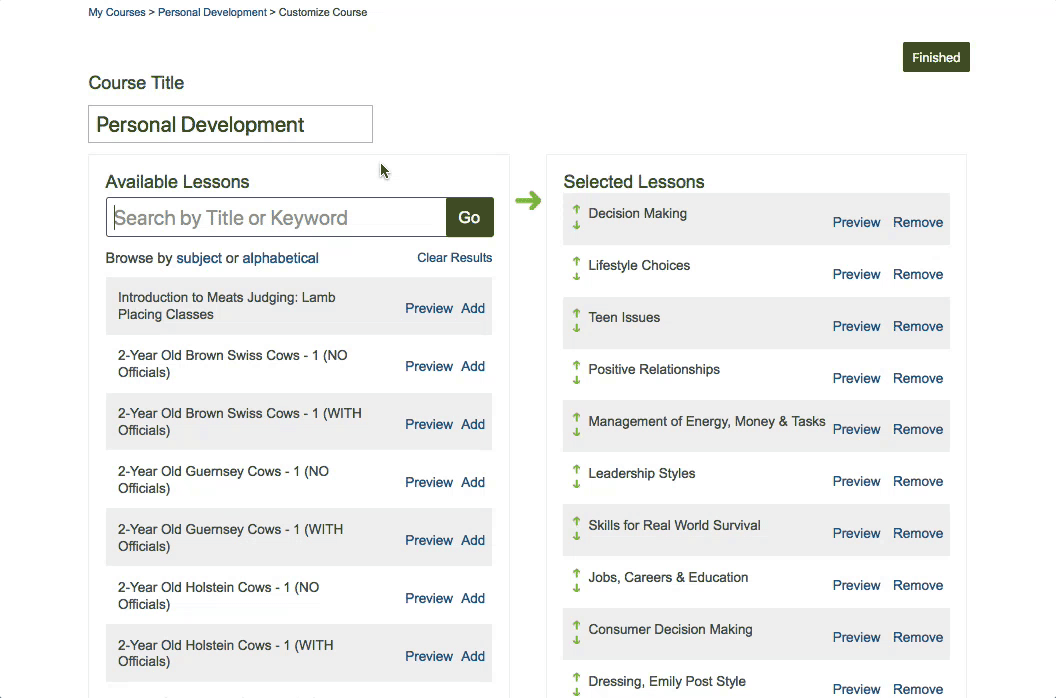Preview Management of Energy, Money & Tasks
This screenshot has height=698, width=1056.
856,429
